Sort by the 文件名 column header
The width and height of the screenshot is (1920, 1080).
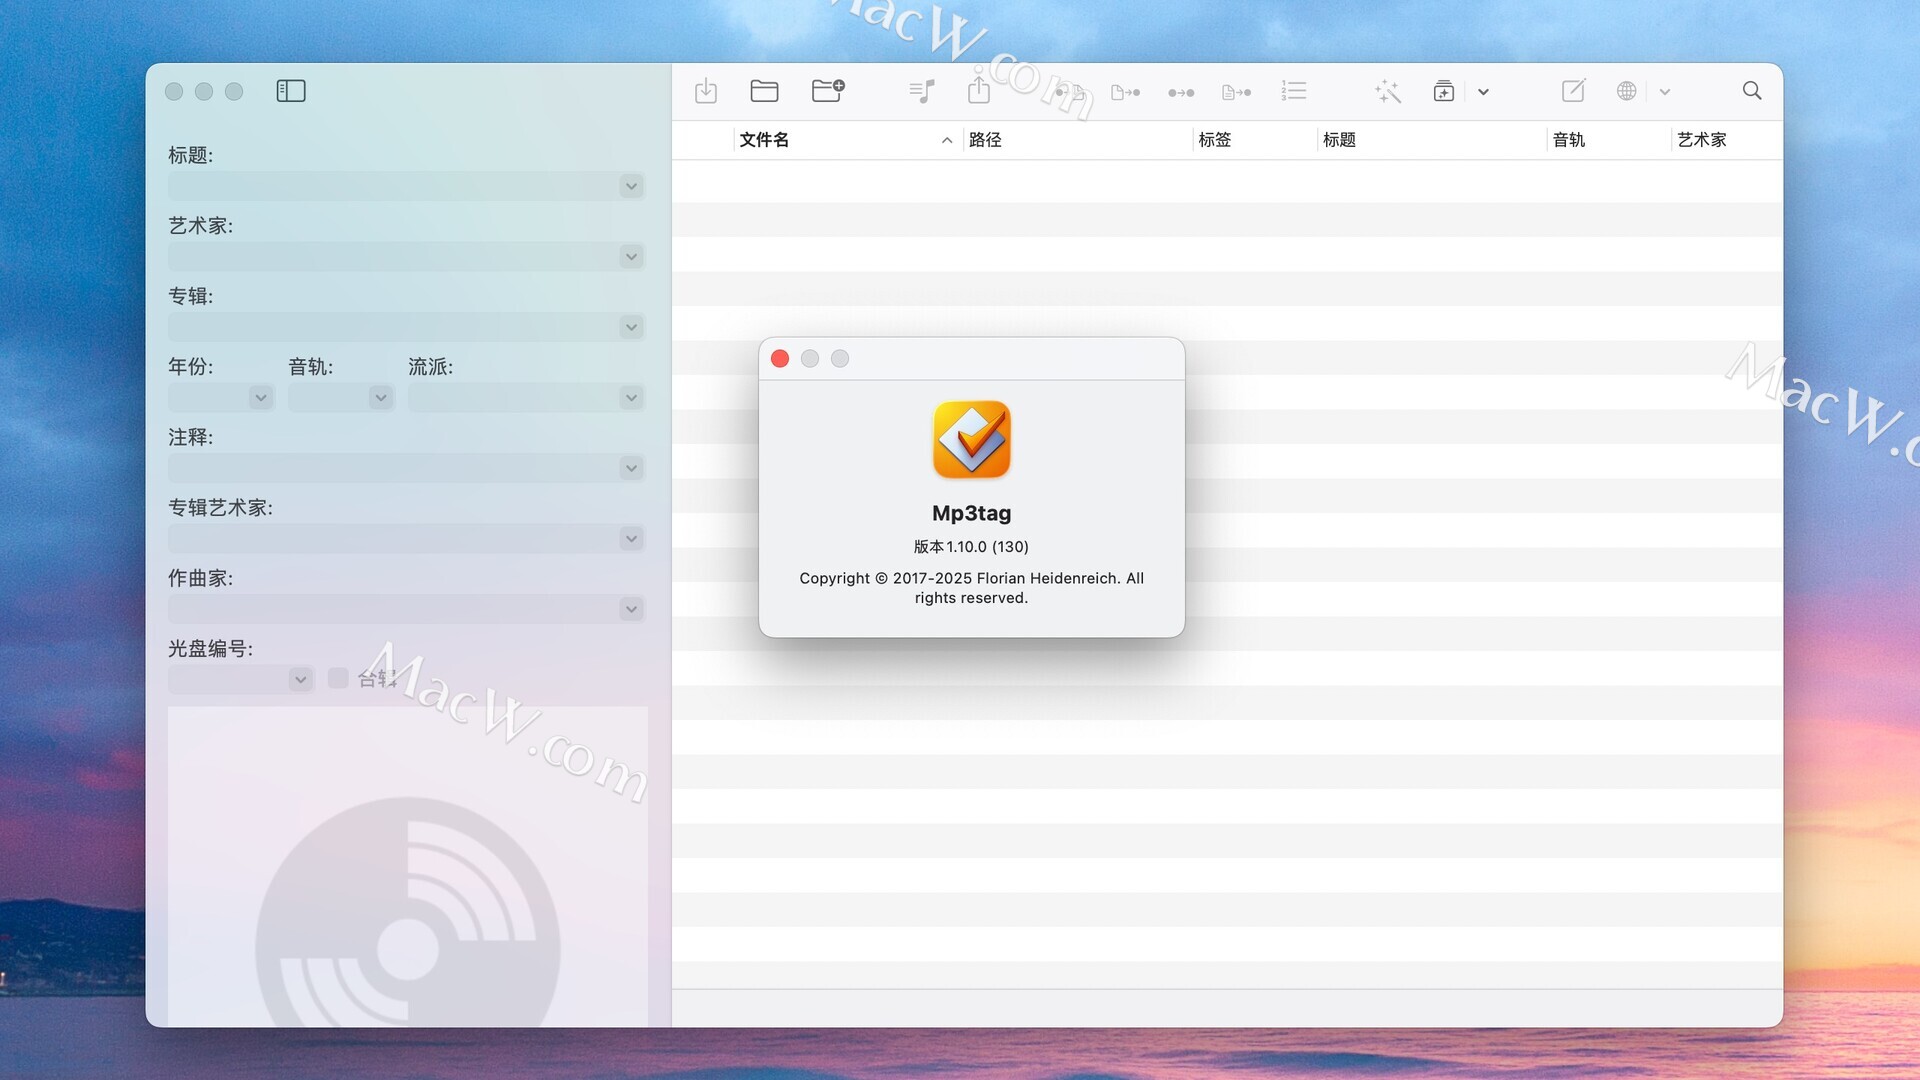click(764, 140)
